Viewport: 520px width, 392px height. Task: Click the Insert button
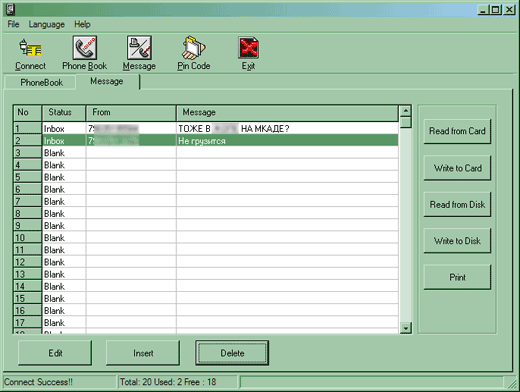tap(143, 353)
